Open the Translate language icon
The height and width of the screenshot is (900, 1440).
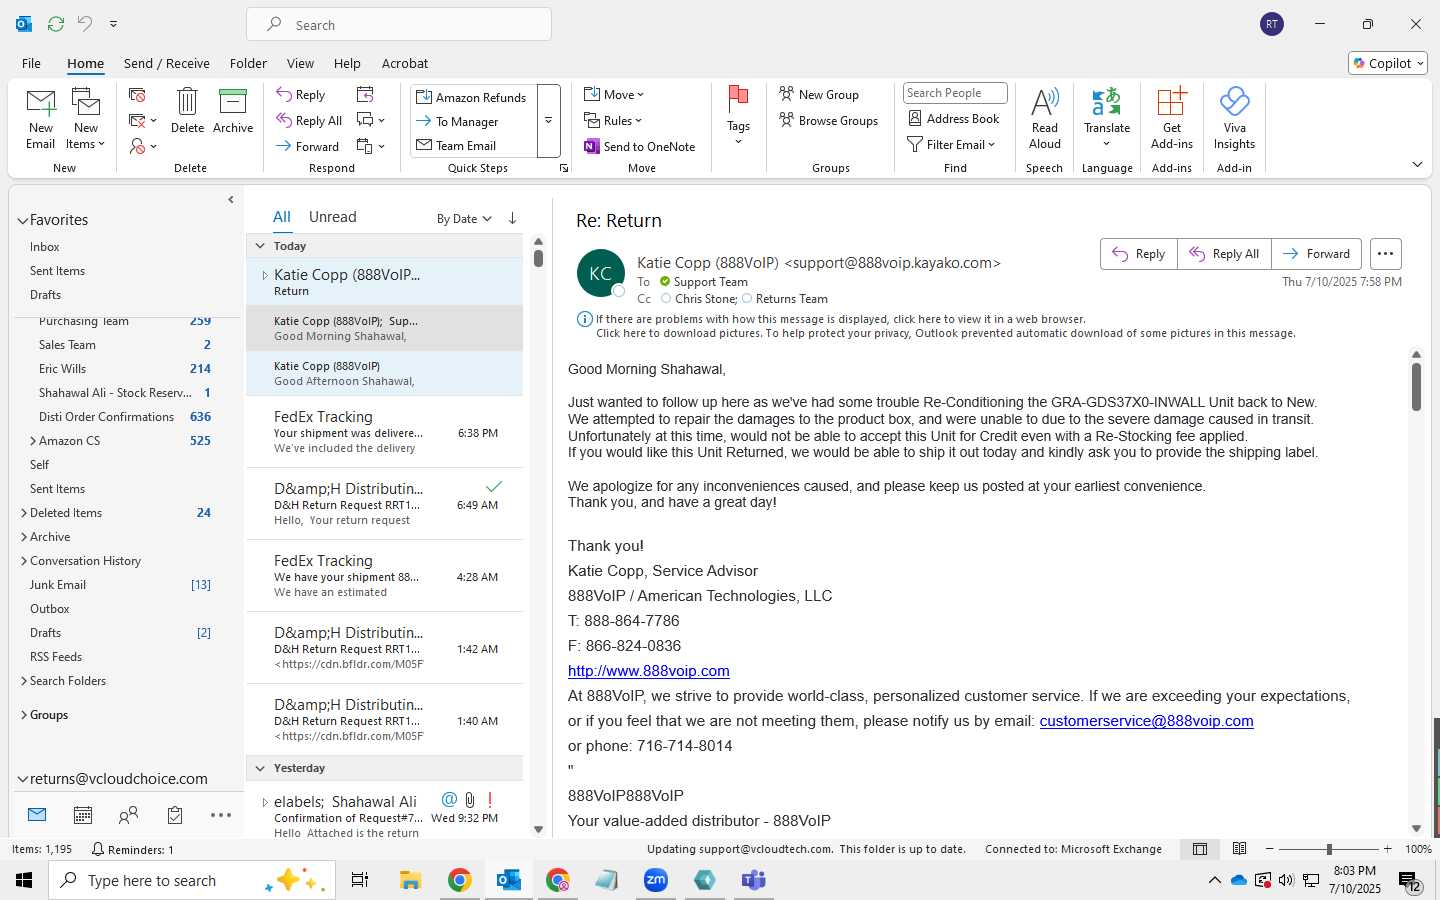pyautogui.click(x=1107, y=103)
